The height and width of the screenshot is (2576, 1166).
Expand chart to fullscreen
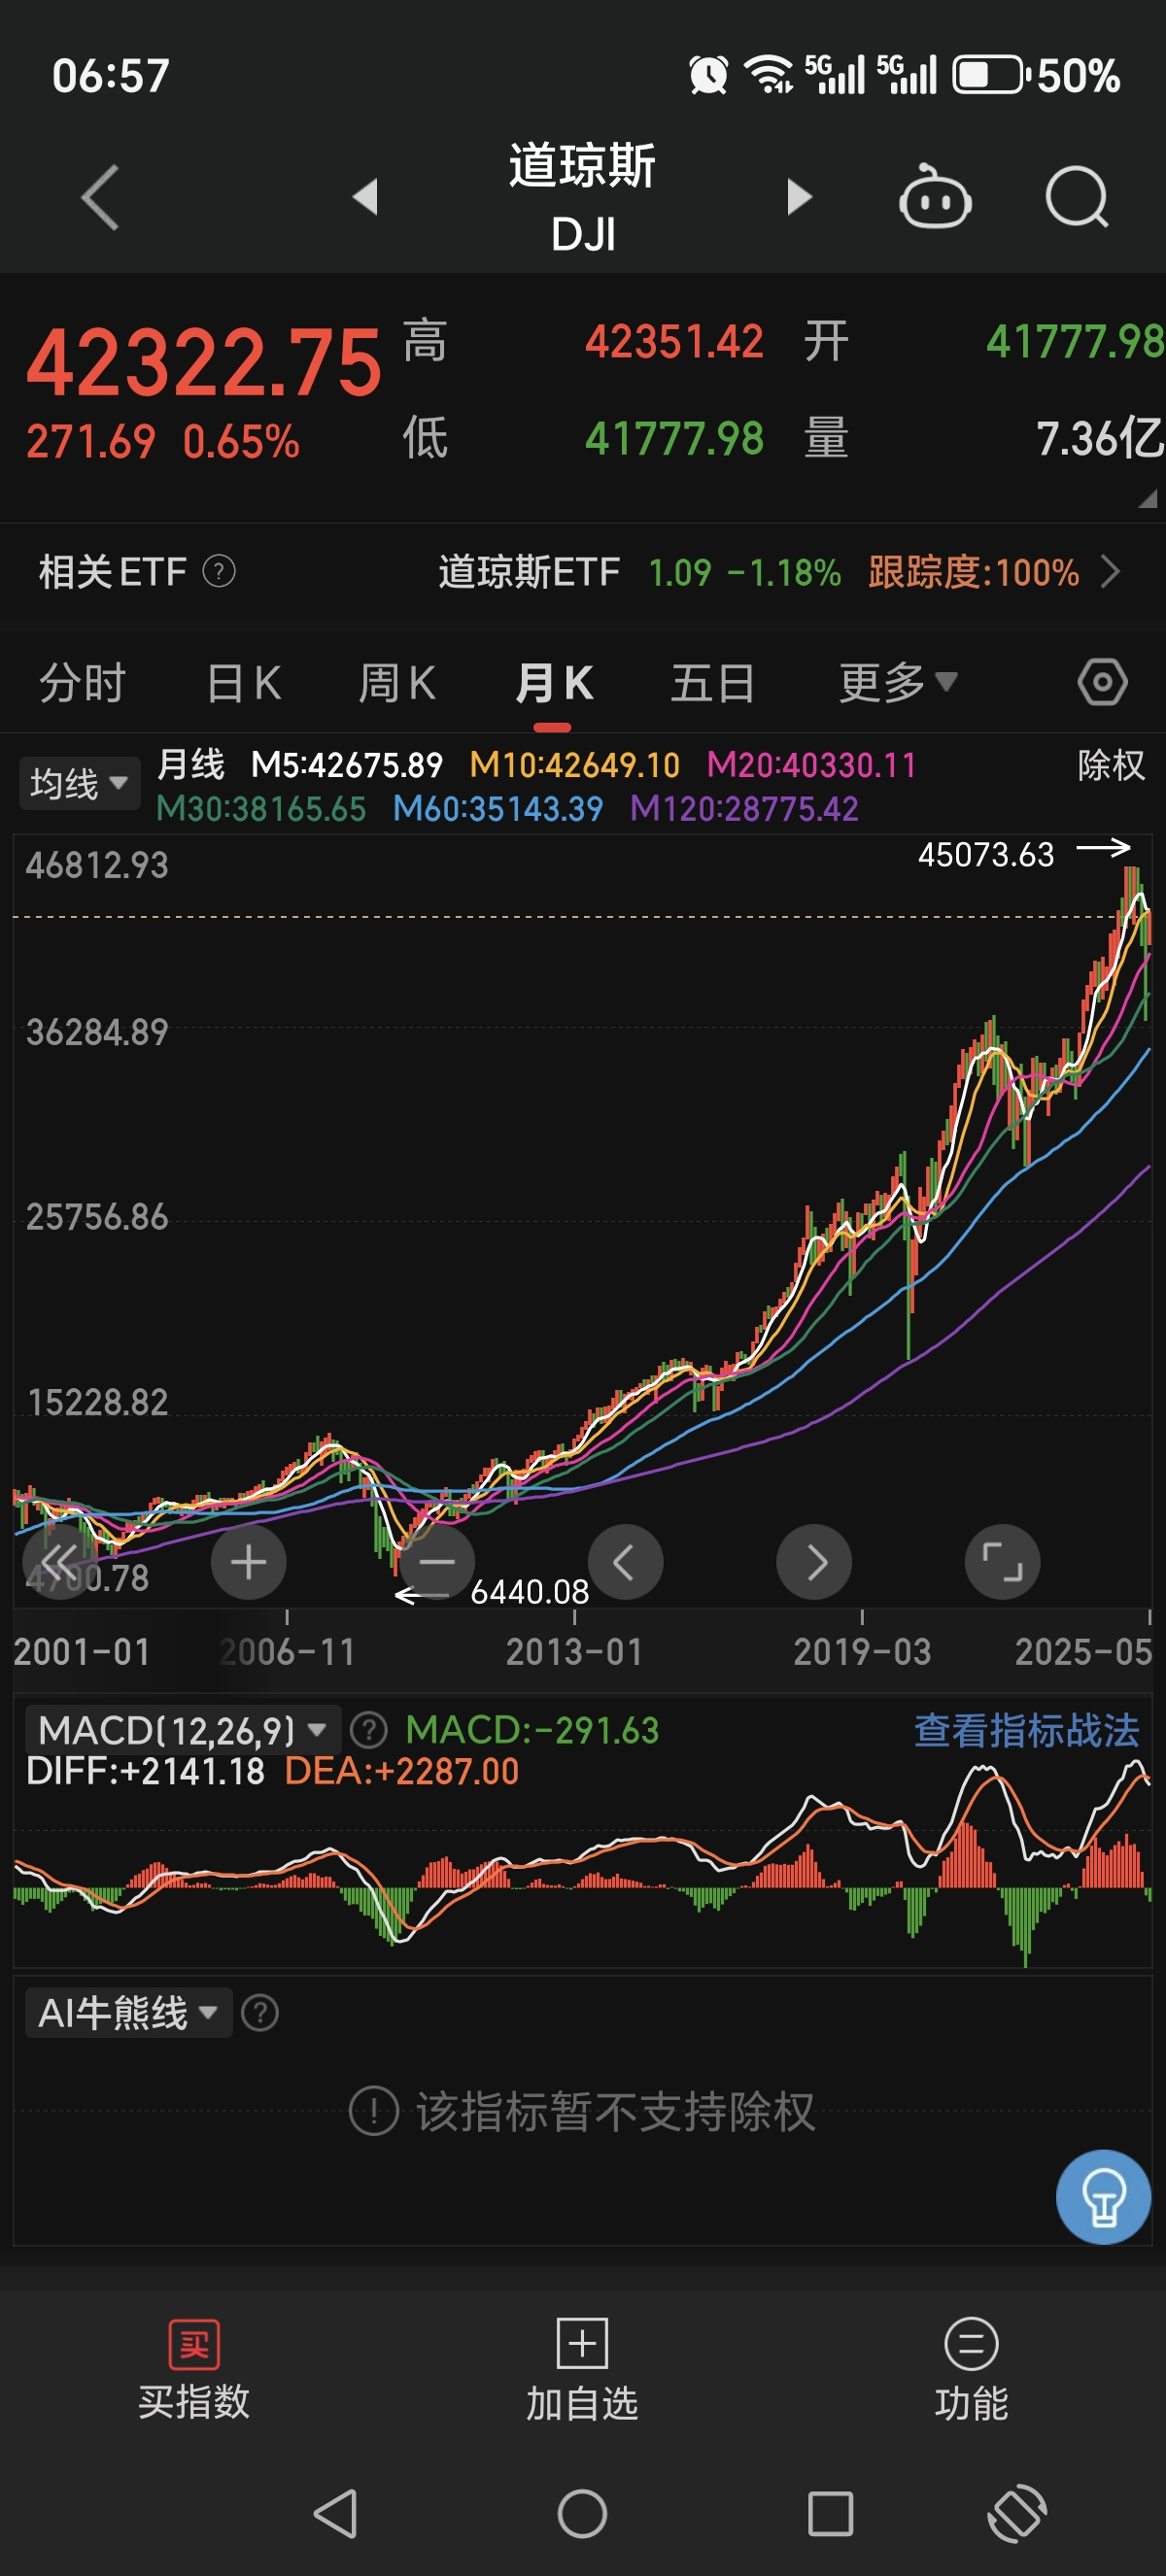tap(1002, 1562)
